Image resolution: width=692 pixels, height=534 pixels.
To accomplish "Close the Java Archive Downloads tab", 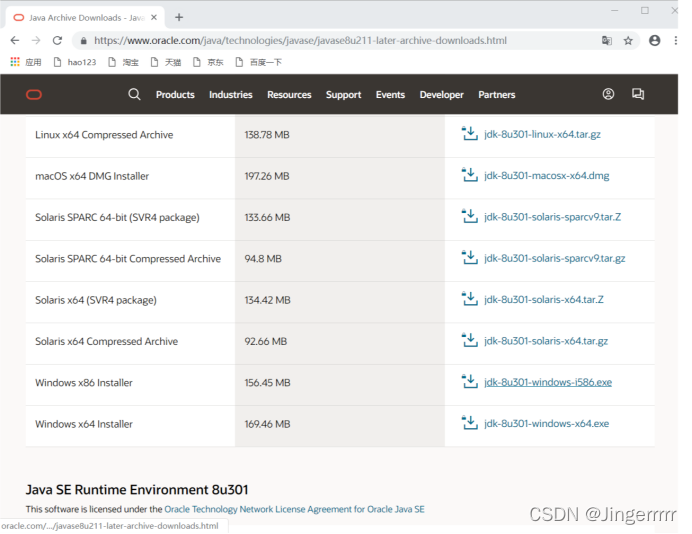I will pyautogui.click(x=154, y=18).
